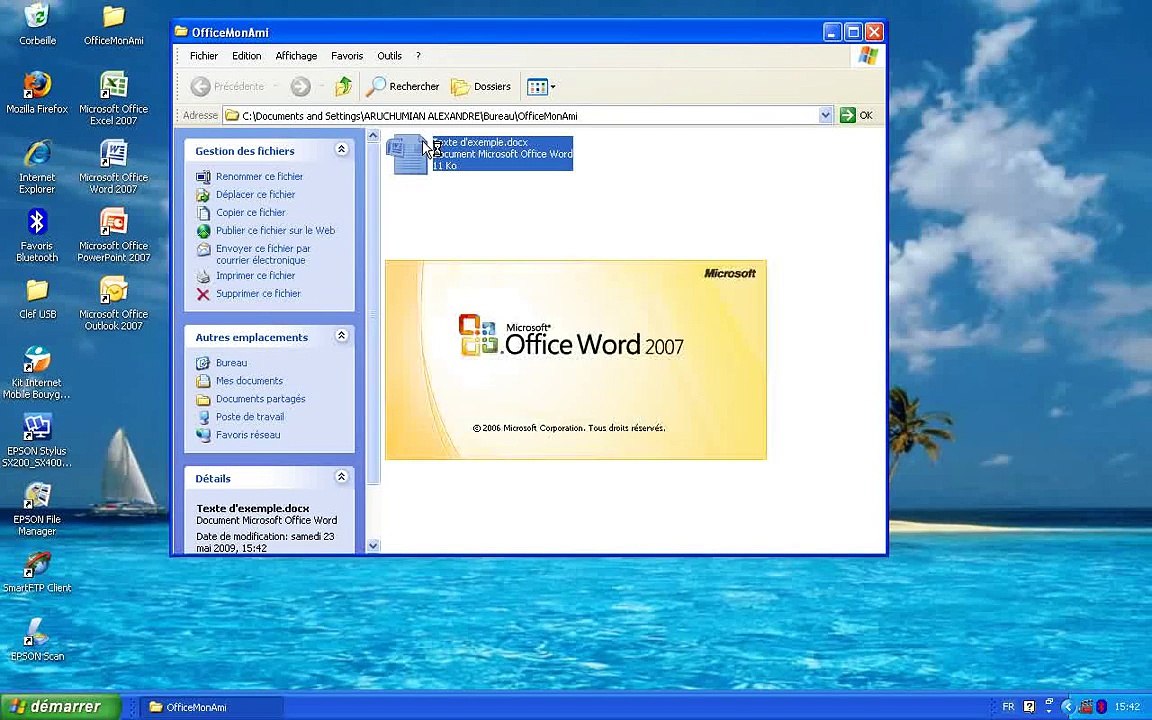Click the forward navigation arrow
Screen dimensions: 1152x720
click(x=300, y=87)
